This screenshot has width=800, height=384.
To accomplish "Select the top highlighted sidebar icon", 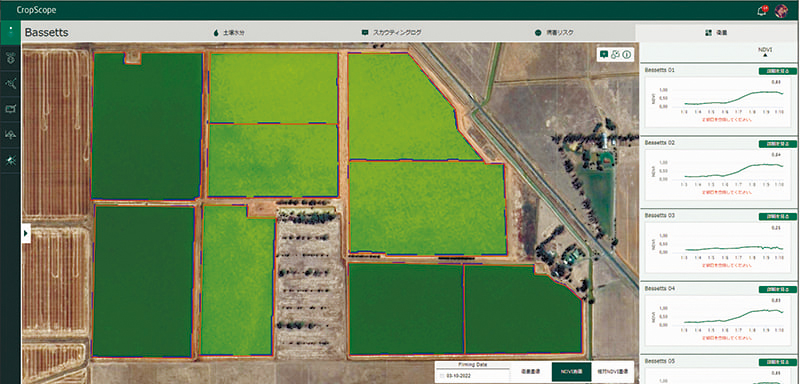I will 10,32.
